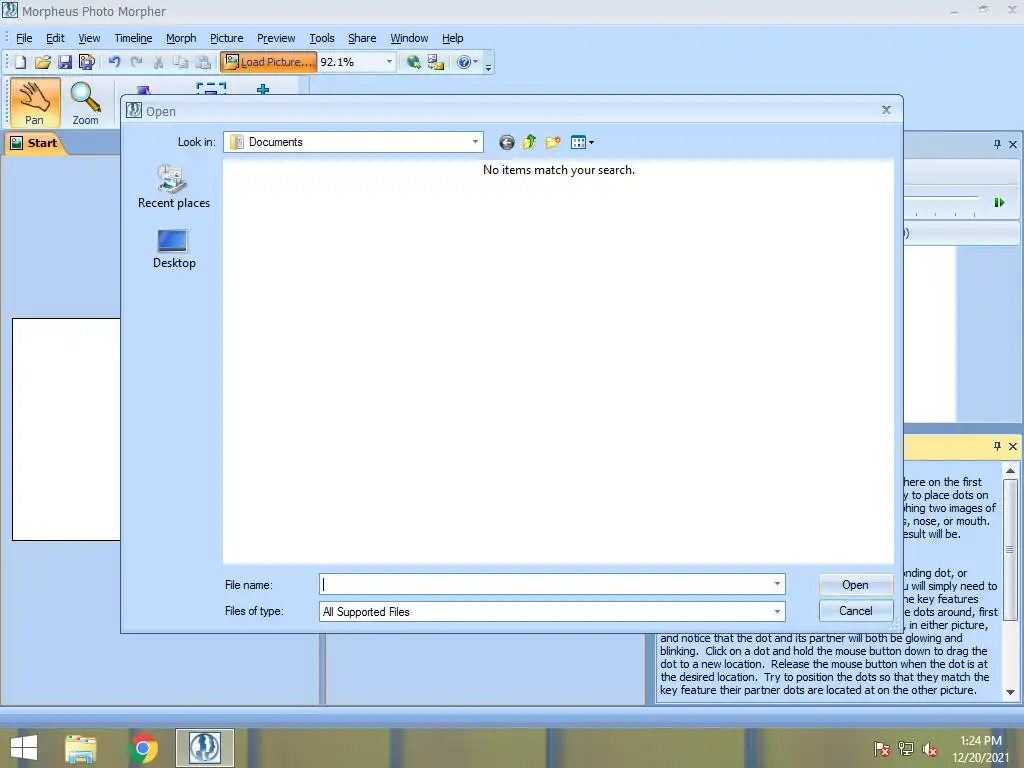Click the Back arrow icon in Open dialog
This screenshot has height=768, width=1024.
coord(506,142)
